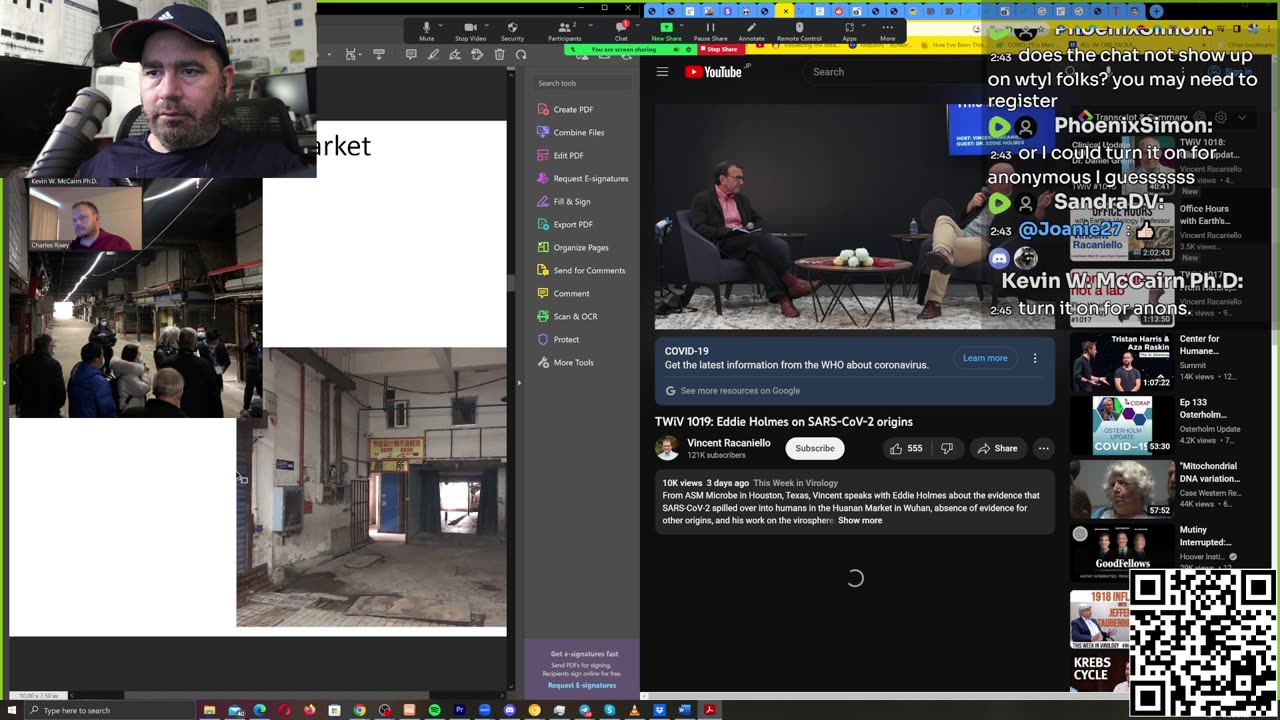Expand description with Show more
Screen dimensions: 1280x720
[860, 521]
